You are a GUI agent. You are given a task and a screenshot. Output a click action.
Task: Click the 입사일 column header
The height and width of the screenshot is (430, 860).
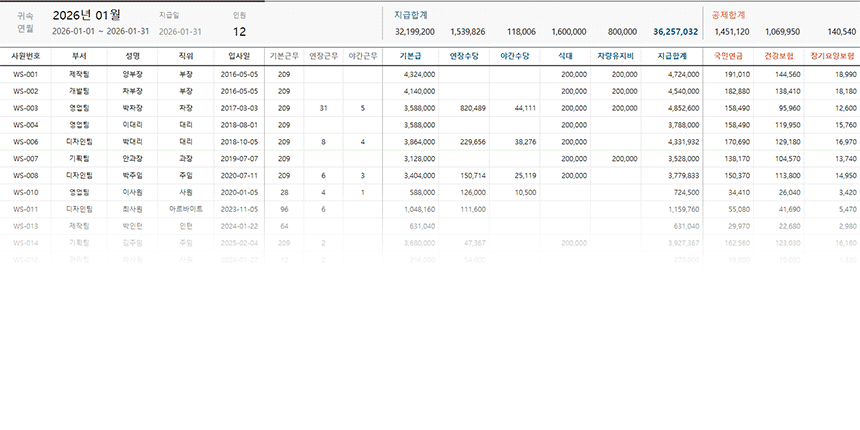(x=239, y=56)
